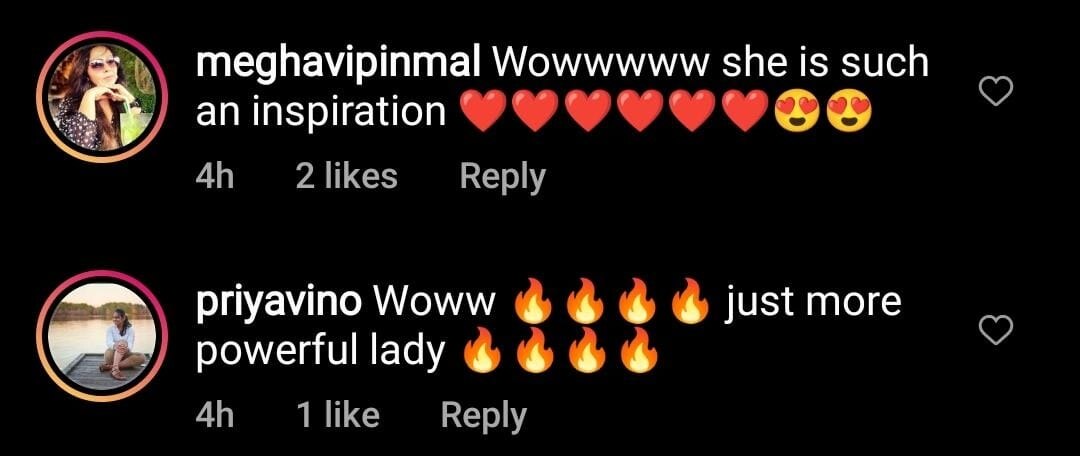Tap the text "just more" in priyavino's comment
1080x456 pixels.
coord(812,303)
